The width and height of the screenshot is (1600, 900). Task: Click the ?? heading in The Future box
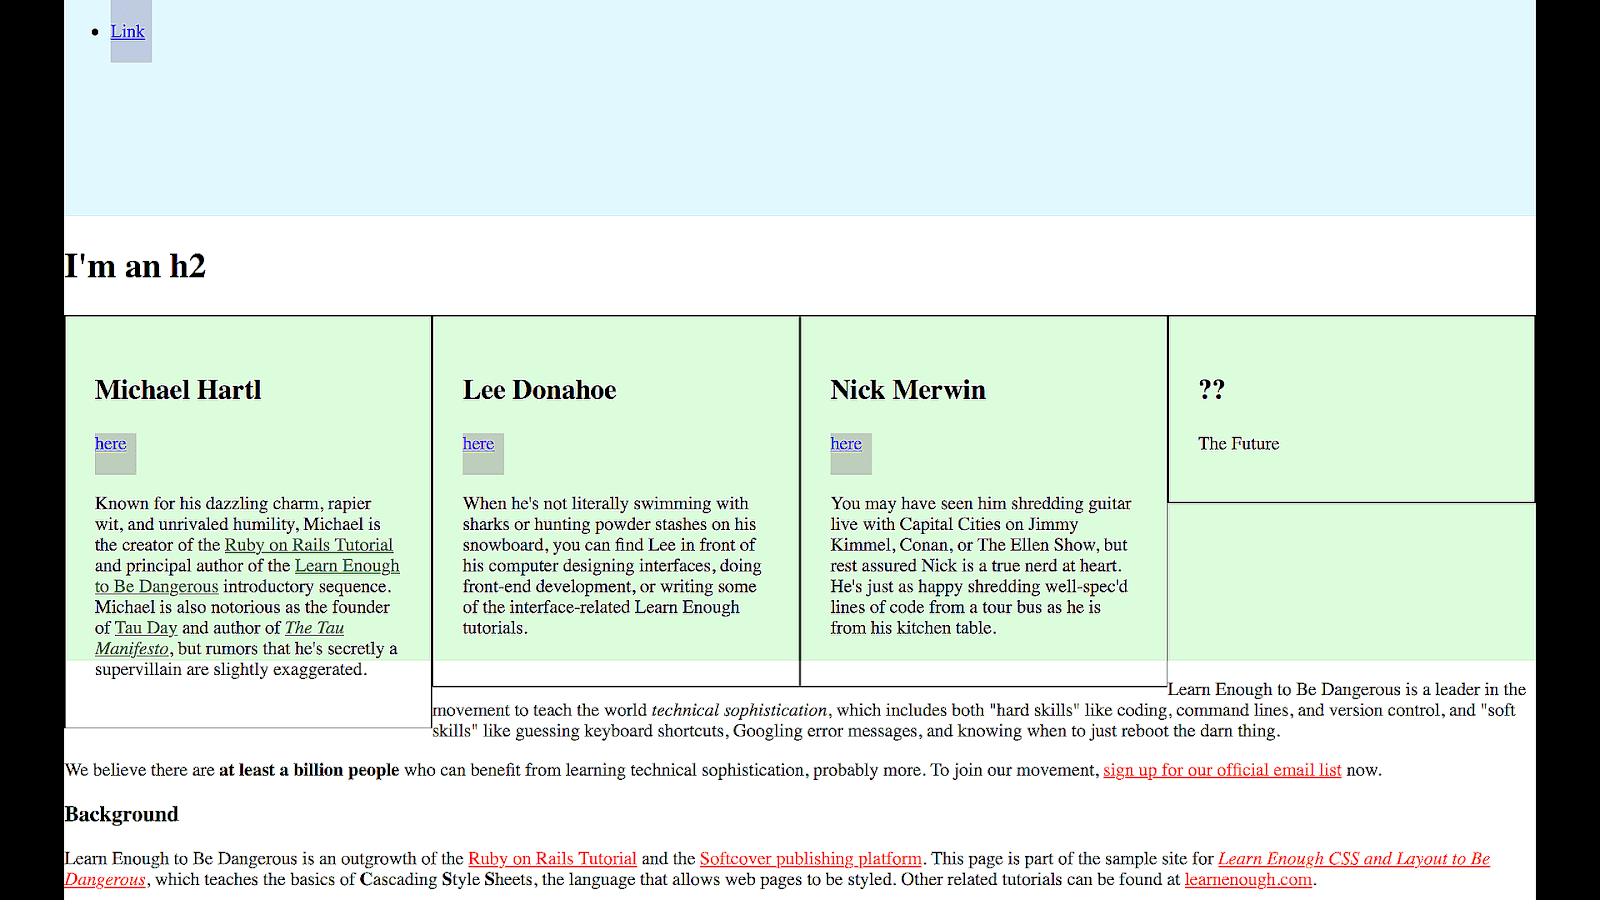[x=1212, y=390]
